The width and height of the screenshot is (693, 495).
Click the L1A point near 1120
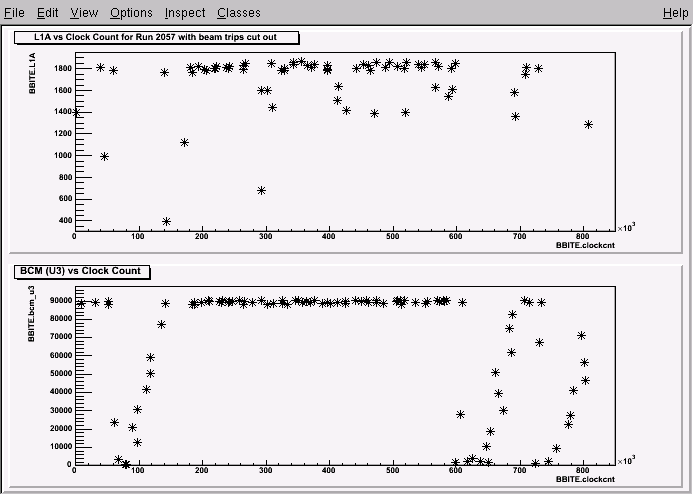(x=185, y=142)
